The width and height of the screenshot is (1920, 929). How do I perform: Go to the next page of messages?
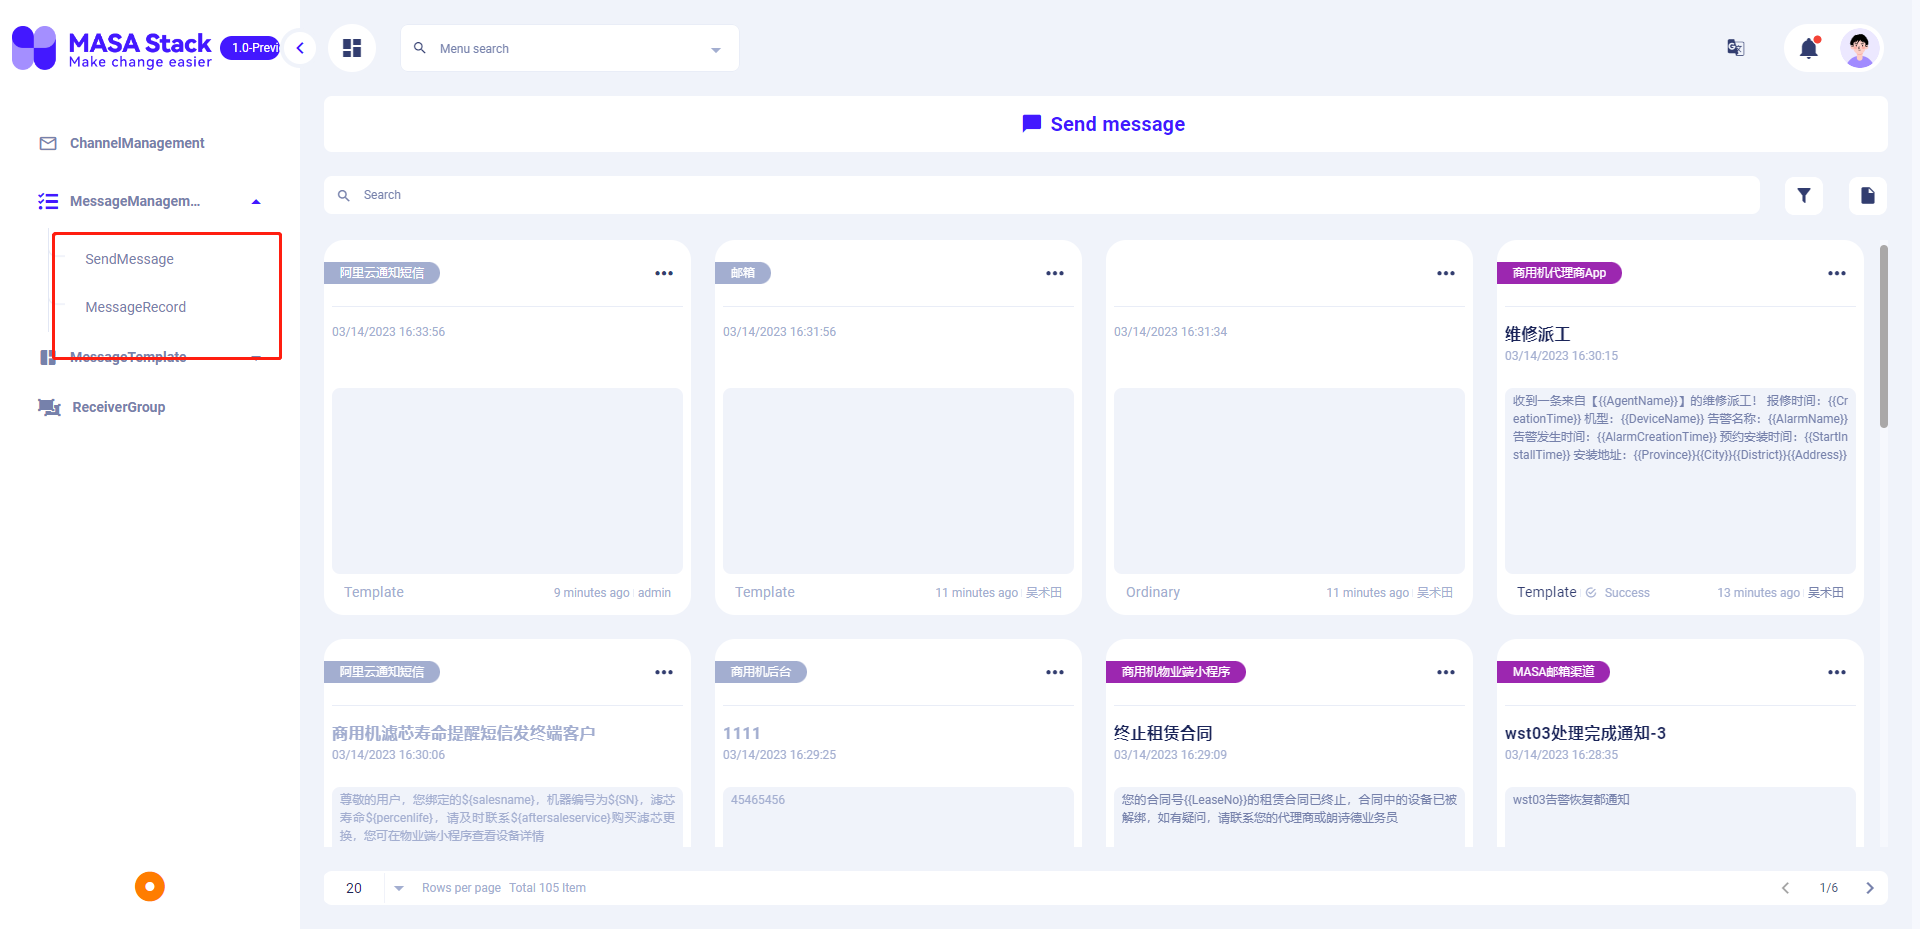(1869, 887)
